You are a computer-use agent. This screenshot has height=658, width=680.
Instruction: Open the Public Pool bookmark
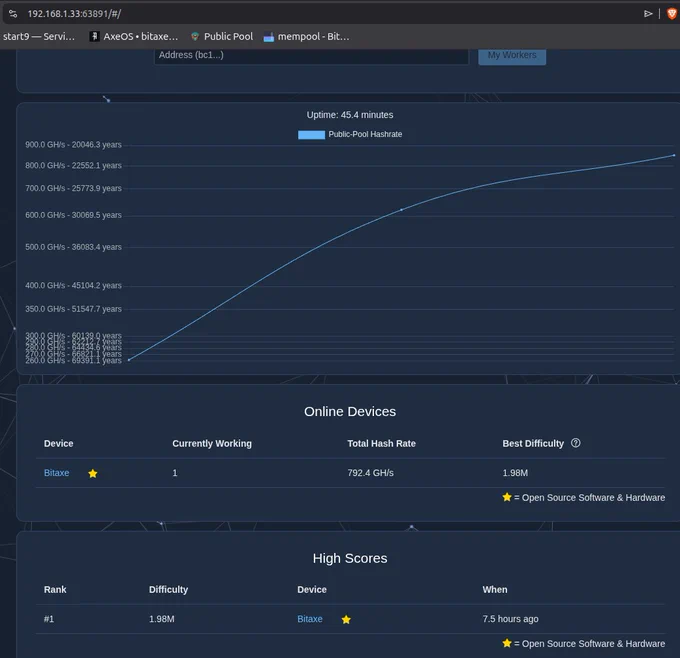click(222, 36)
